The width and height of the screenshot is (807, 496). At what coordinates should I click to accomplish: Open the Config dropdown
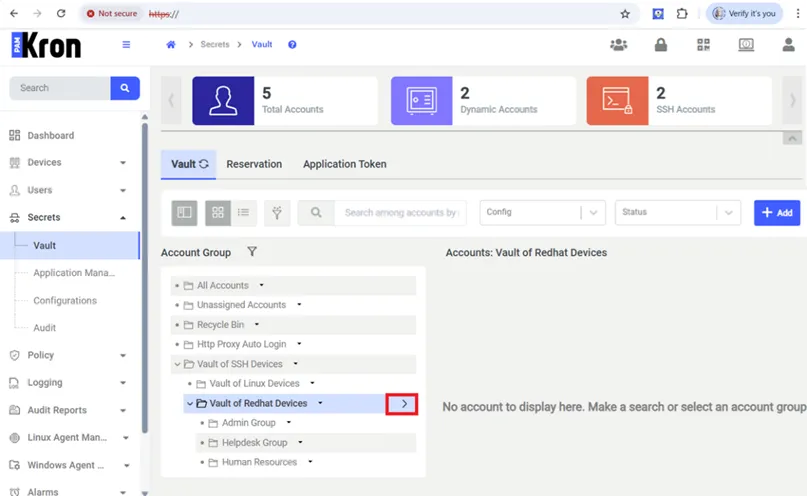pos(542,212)
